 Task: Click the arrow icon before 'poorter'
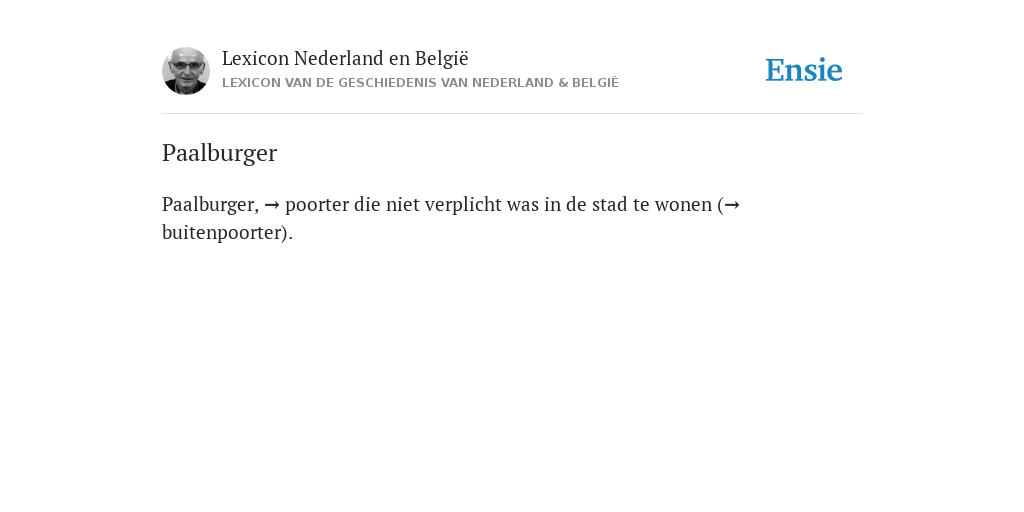point(272,205)
